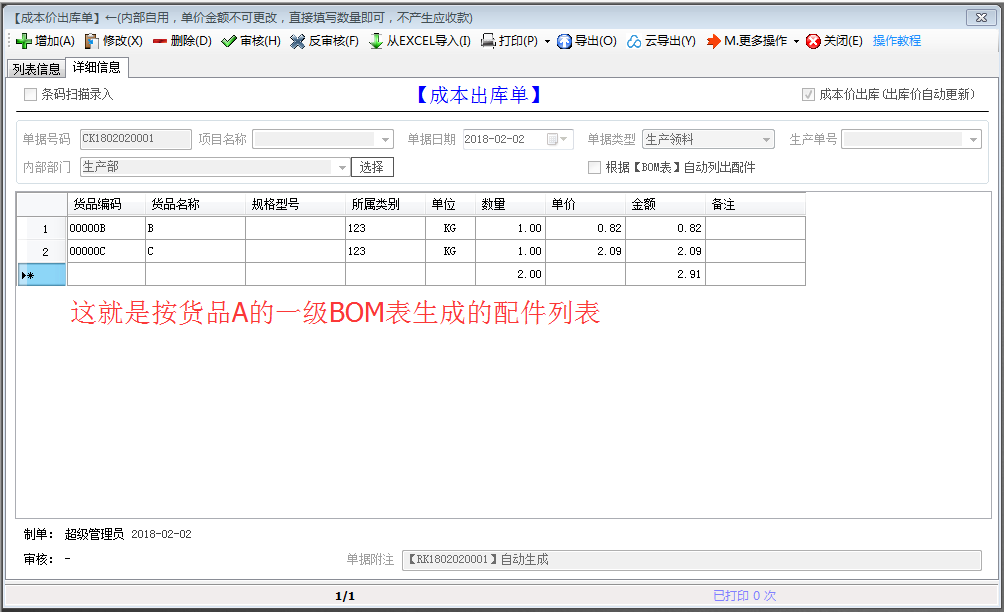Click the 修改(X) edit icon
1004x612 pixels.
point(92,41)
